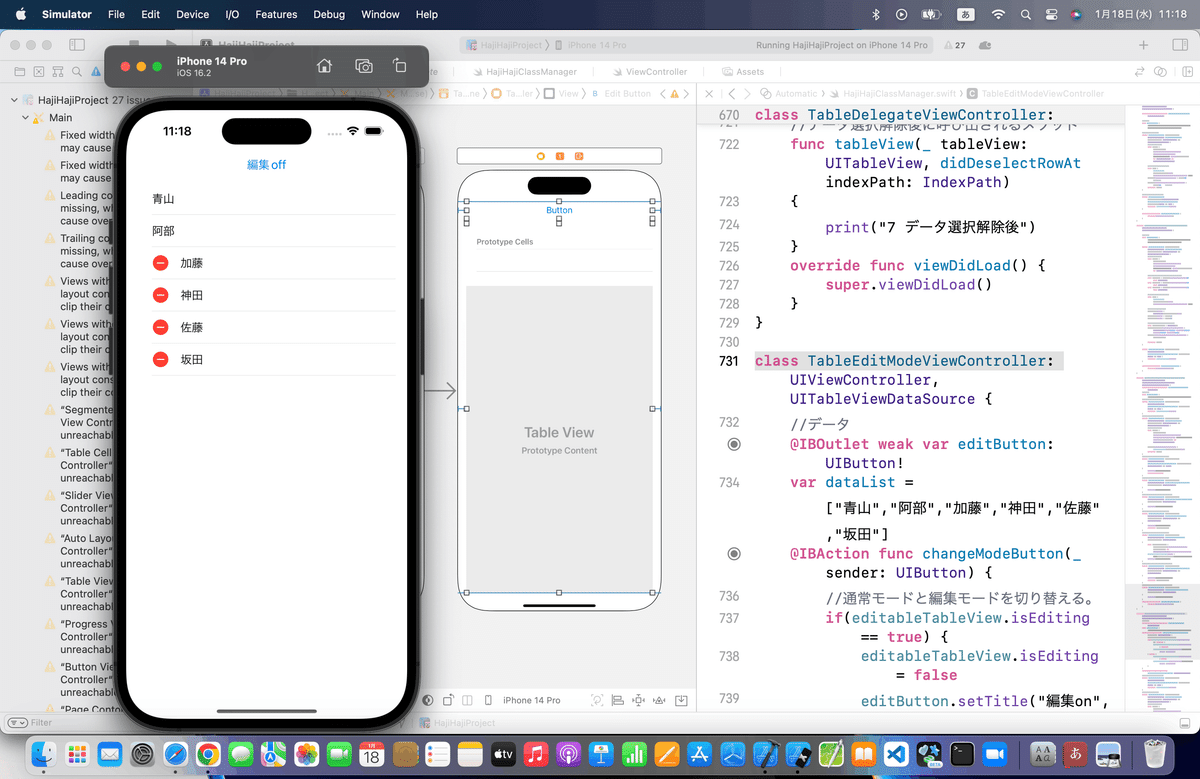Toggle canvas appearance light/dark icon
This screenshot has height=779, width=1200.
click(428, 700)
